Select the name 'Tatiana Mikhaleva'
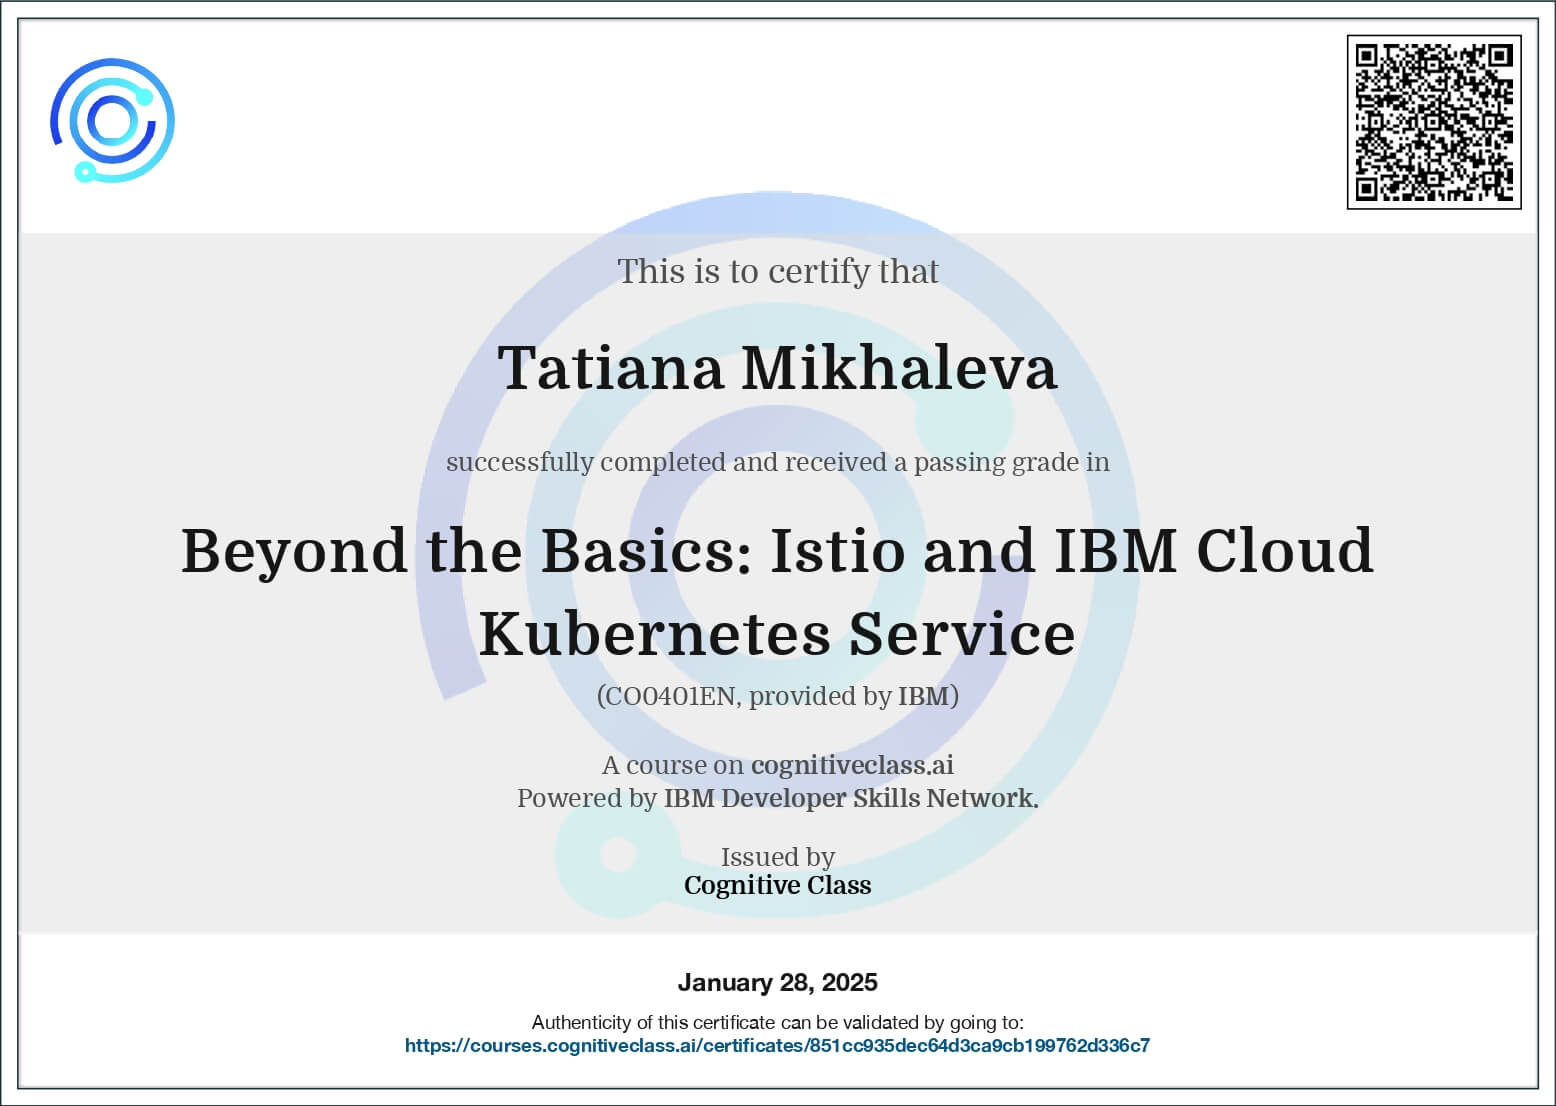This screenshot has height=1106, width=1556. point(777,367)
